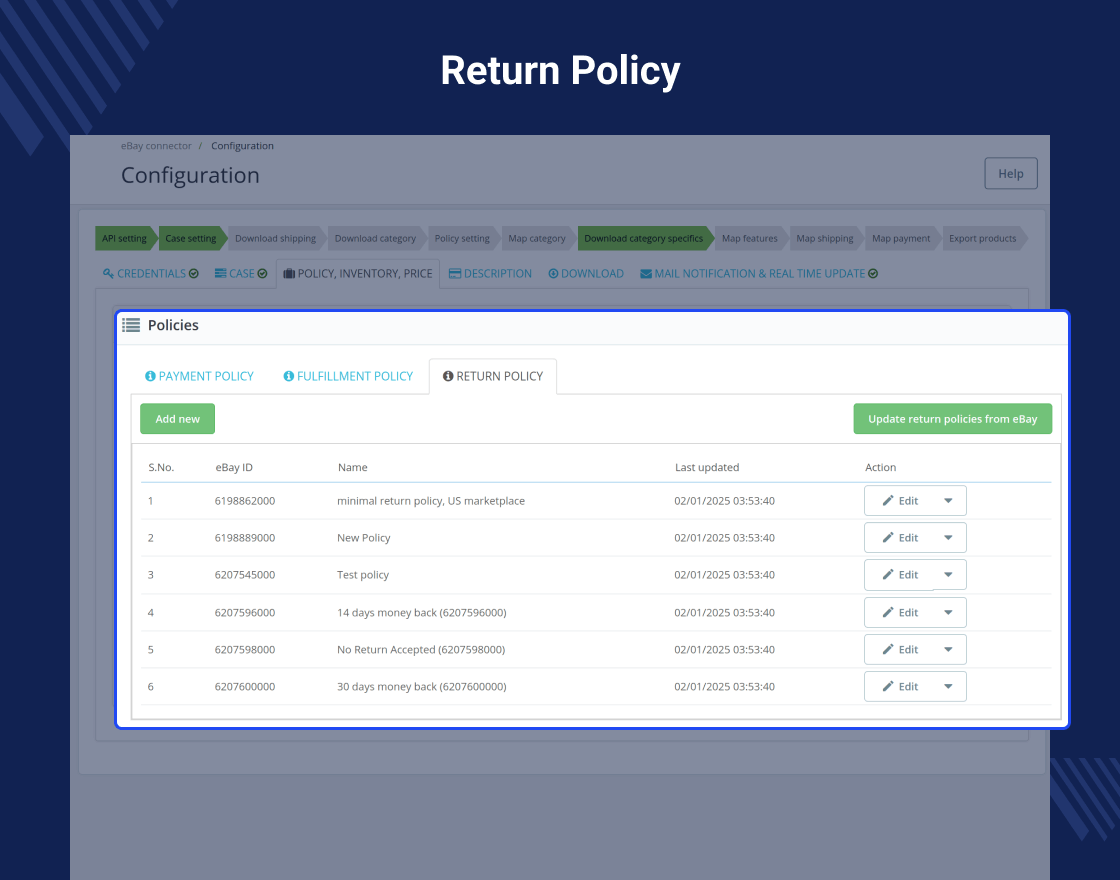Click info icon beside PAYMENT POLICY
Image resolution: width=1120 pixels, height=880 pixels.
(150, 376)
